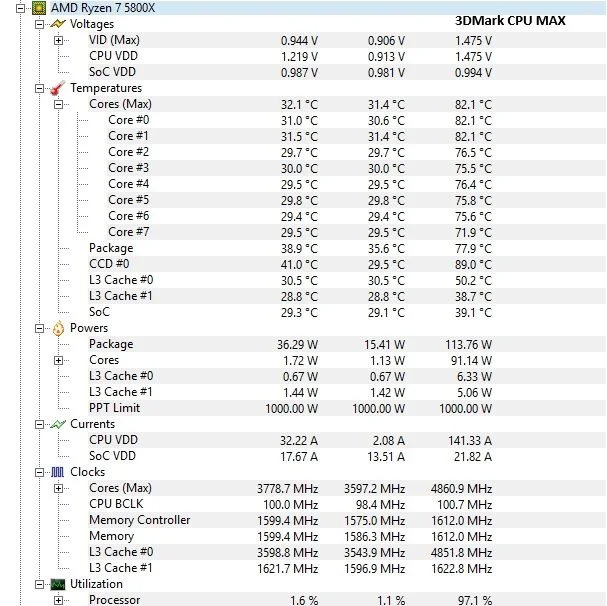This screenshot has height=606, width=607.
Task: Select the Package power row
Action: pyautogui.click(x=347, y=344)
